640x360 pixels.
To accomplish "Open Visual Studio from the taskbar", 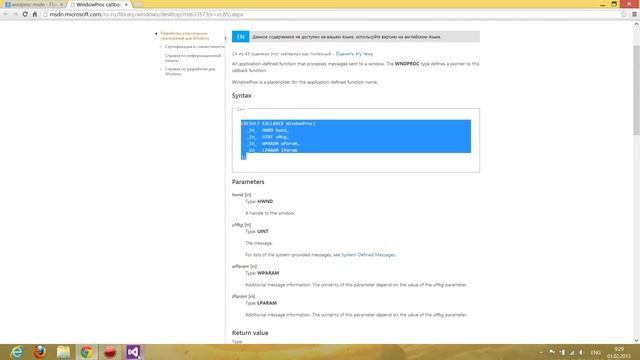I will [x=133, y=352].
